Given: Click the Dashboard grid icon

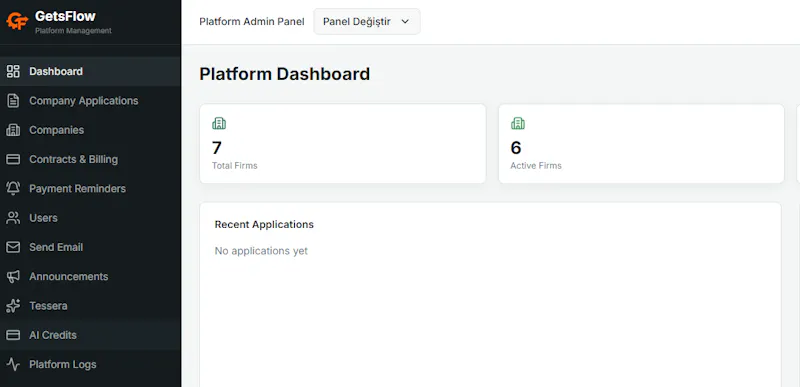Looking at the screenshot, I should tap(13, 71).
